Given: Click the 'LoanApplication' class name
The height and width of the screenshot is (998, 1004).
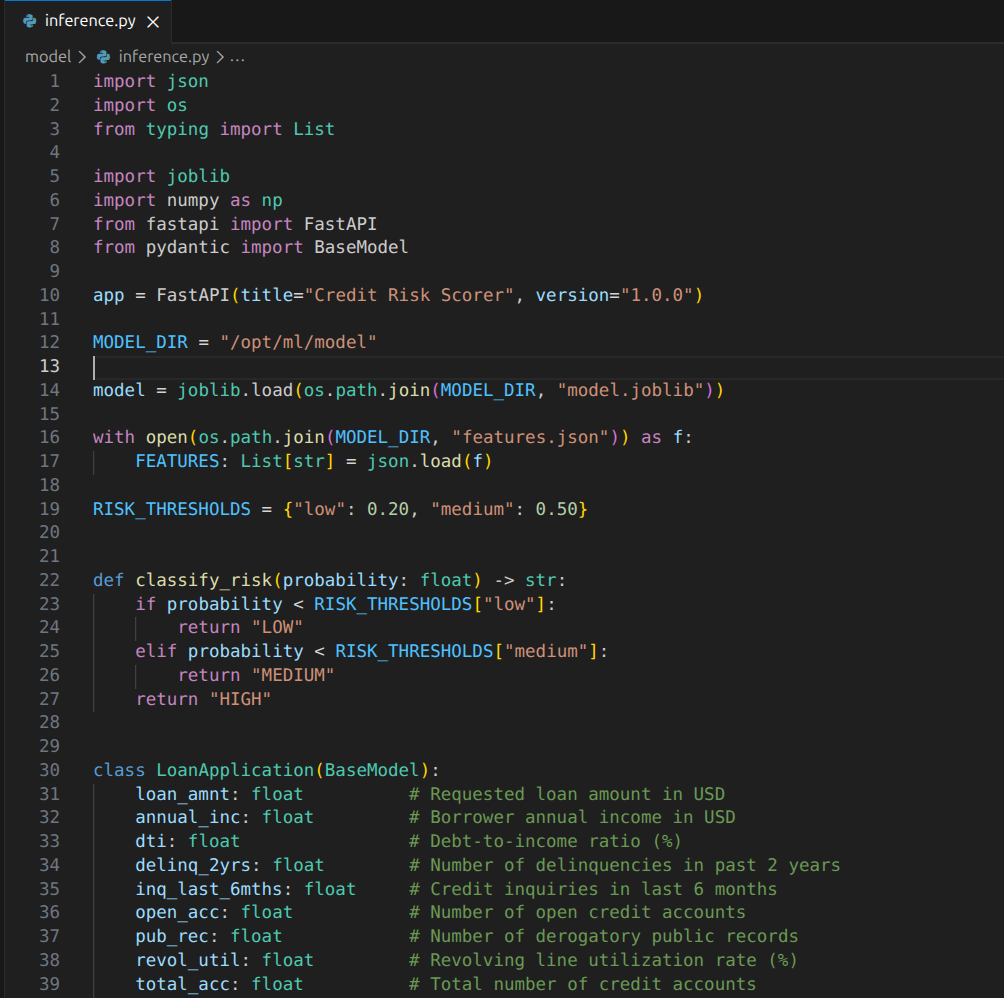Looking at the screenshot, I should coord(235,770).
